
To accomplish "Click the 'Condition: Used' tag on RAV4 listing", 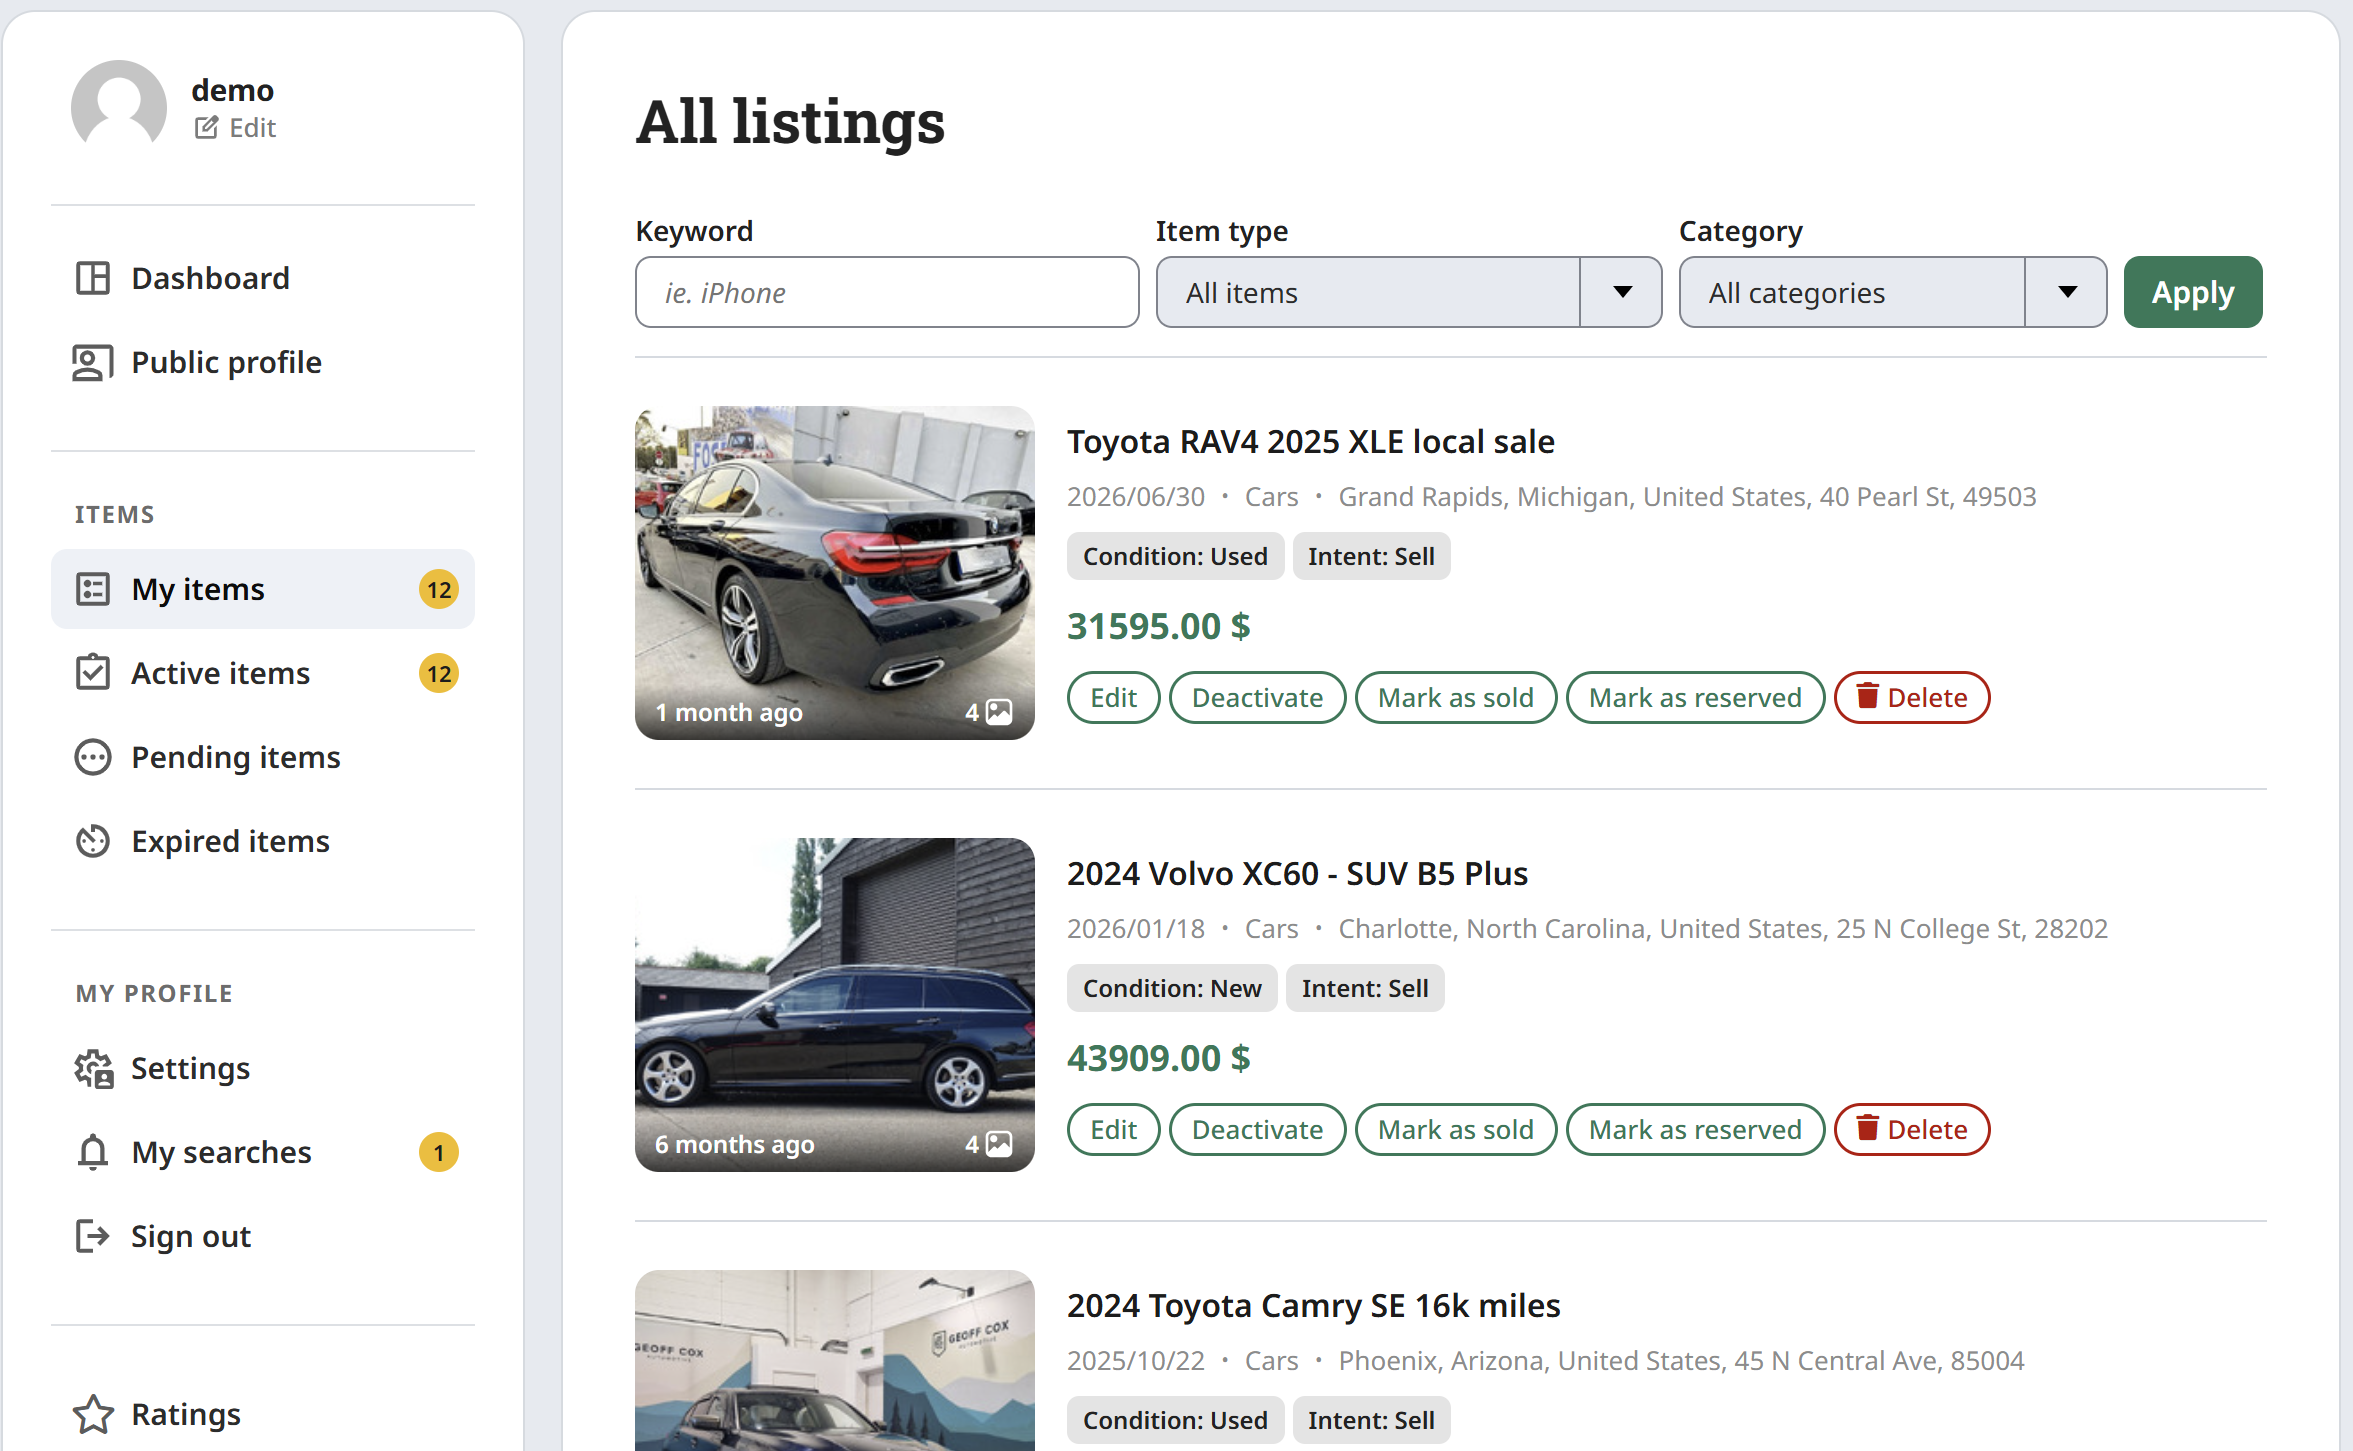I will click(x=1175, y=556).
